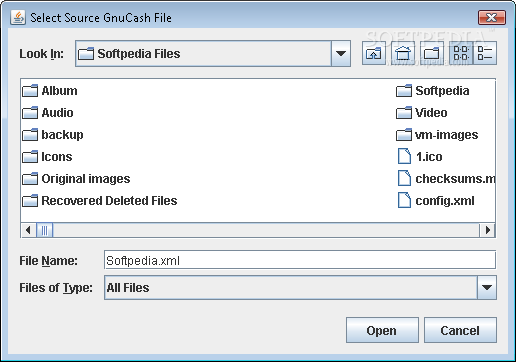This screenshot has height=362, width=516.
Task: Select the Original images folder
Action: point(76,179)
